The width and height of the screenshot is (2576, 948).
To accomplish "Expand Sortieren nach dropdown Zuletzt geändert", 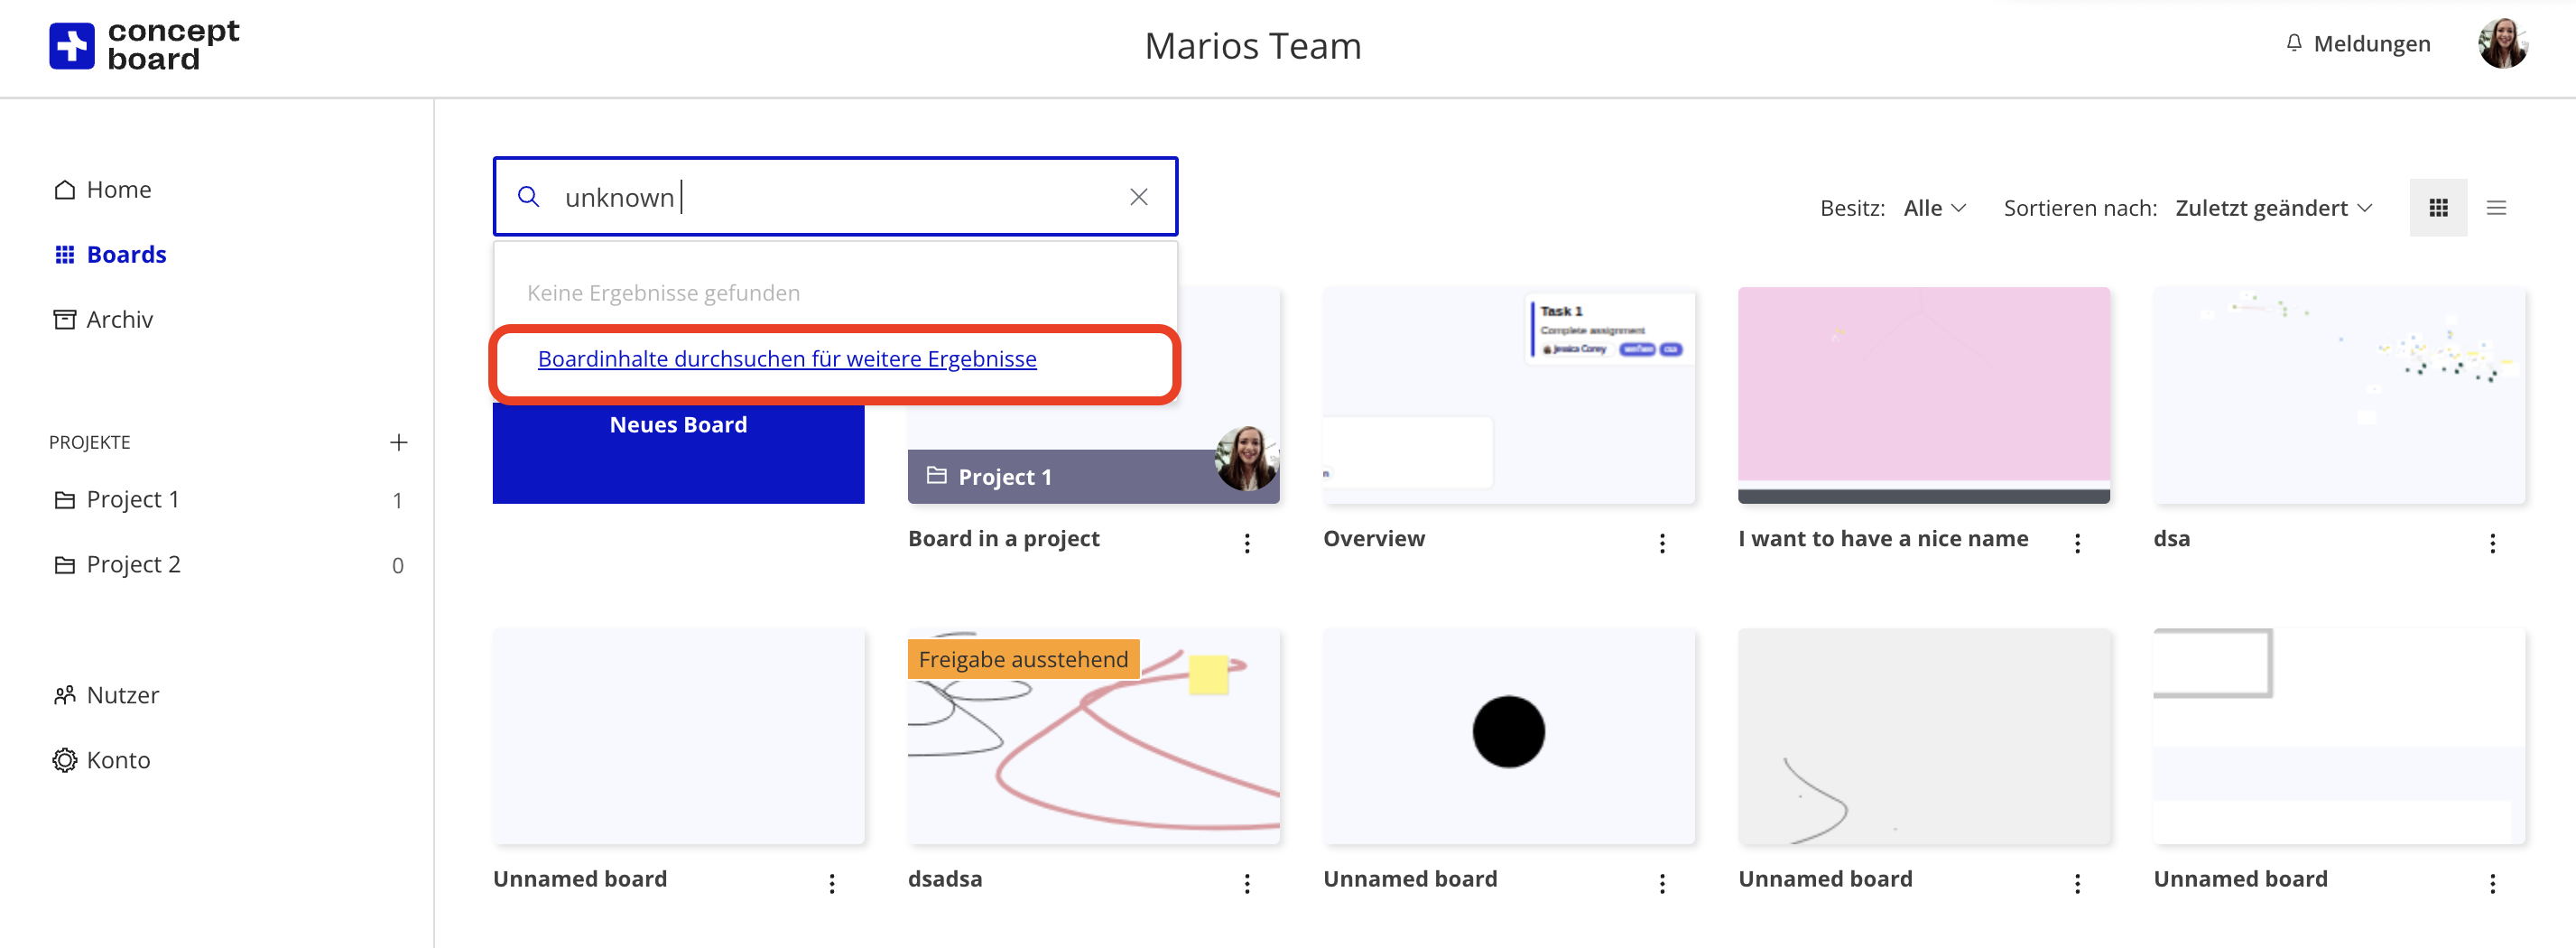I will [x=2273, y=208].
